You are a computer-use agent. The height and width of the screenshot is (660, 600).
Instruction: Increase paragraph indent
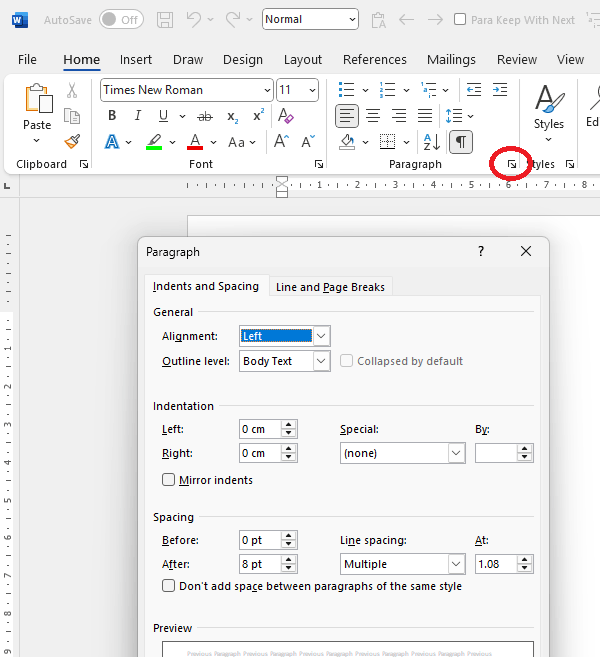[x=500, y=90]
